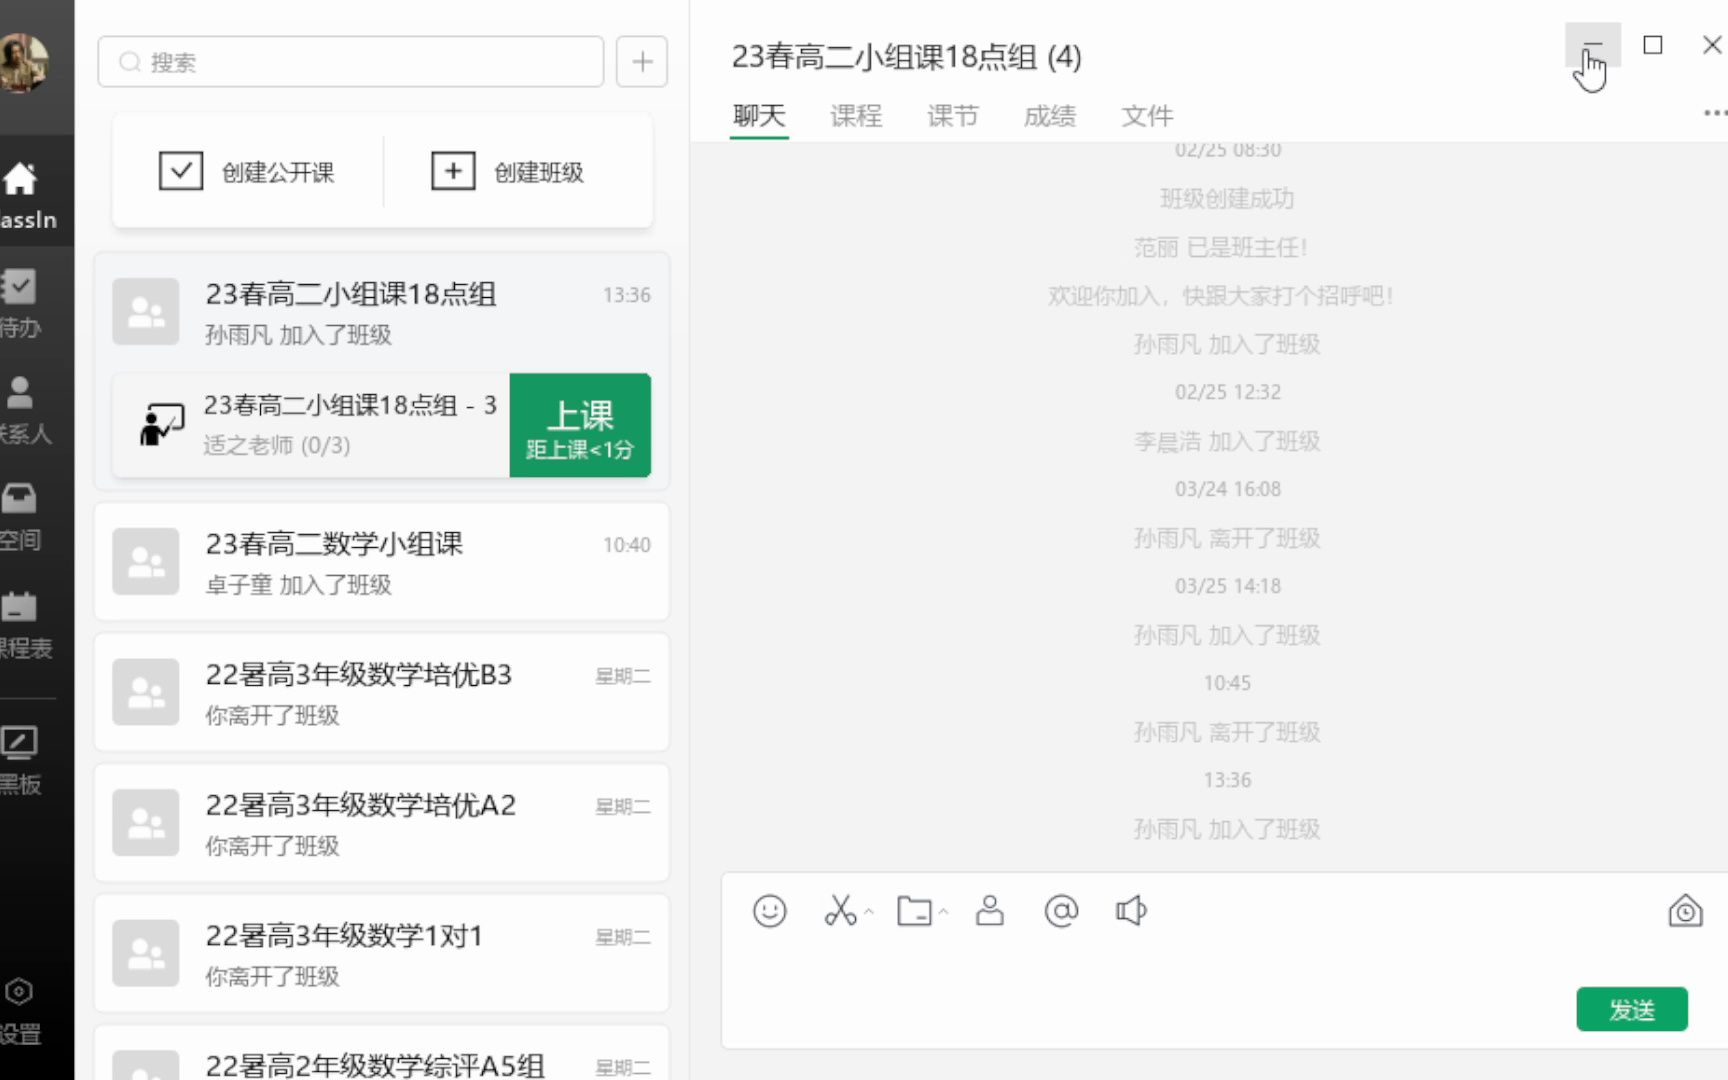Switch to the 成绩 grades tab
This screenshot has width=1728, height=1080.
coord(1050,116)
